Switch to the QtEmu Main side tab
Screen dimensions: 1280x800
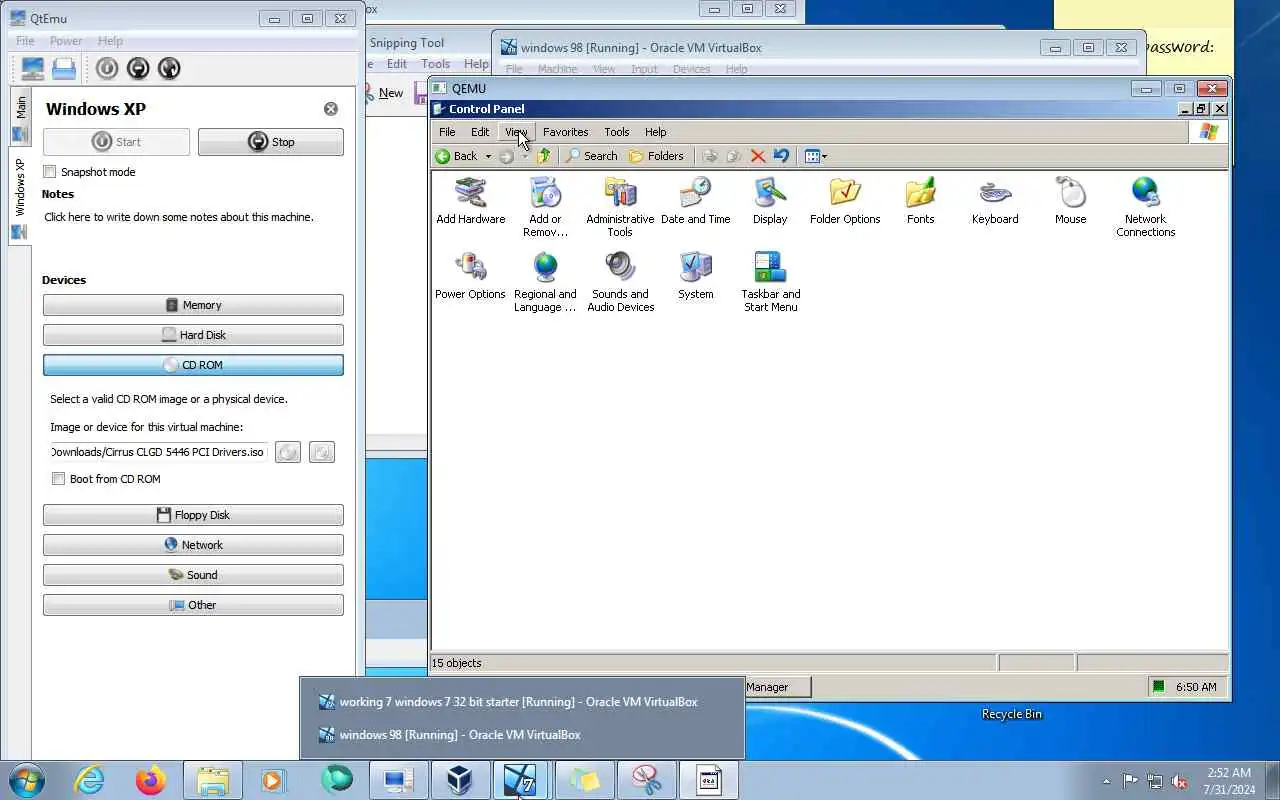pos(21,118)
